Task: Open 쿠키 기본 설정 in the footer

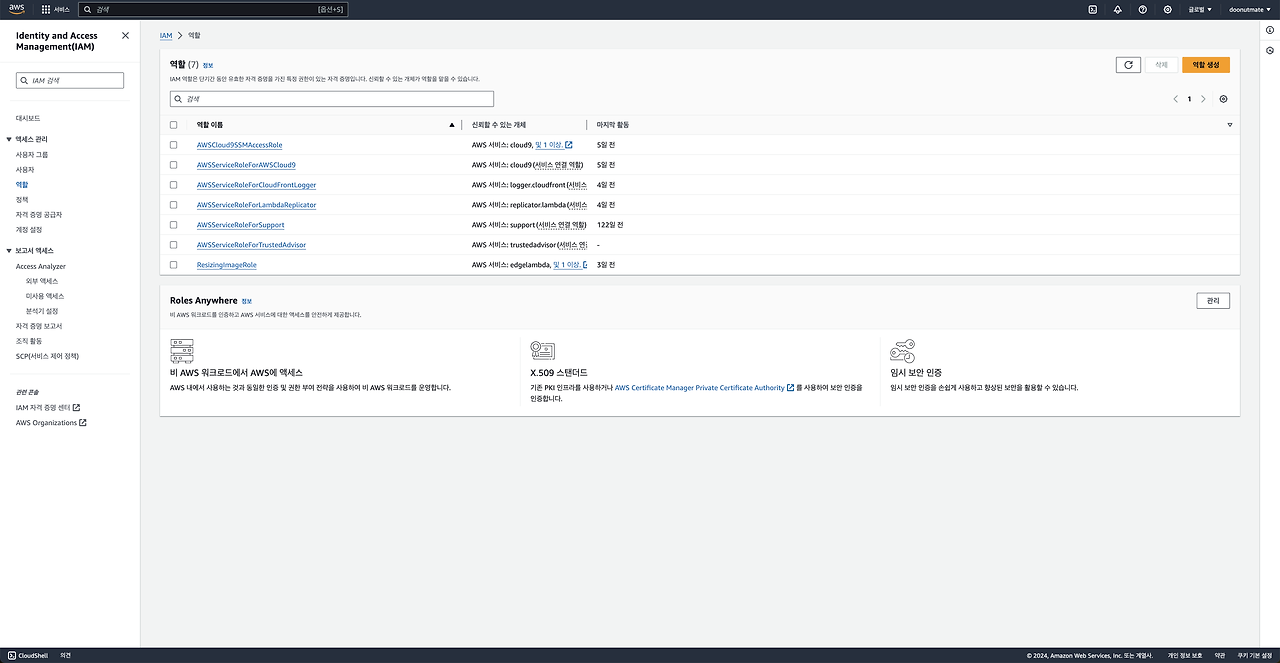Action: 1255,655
